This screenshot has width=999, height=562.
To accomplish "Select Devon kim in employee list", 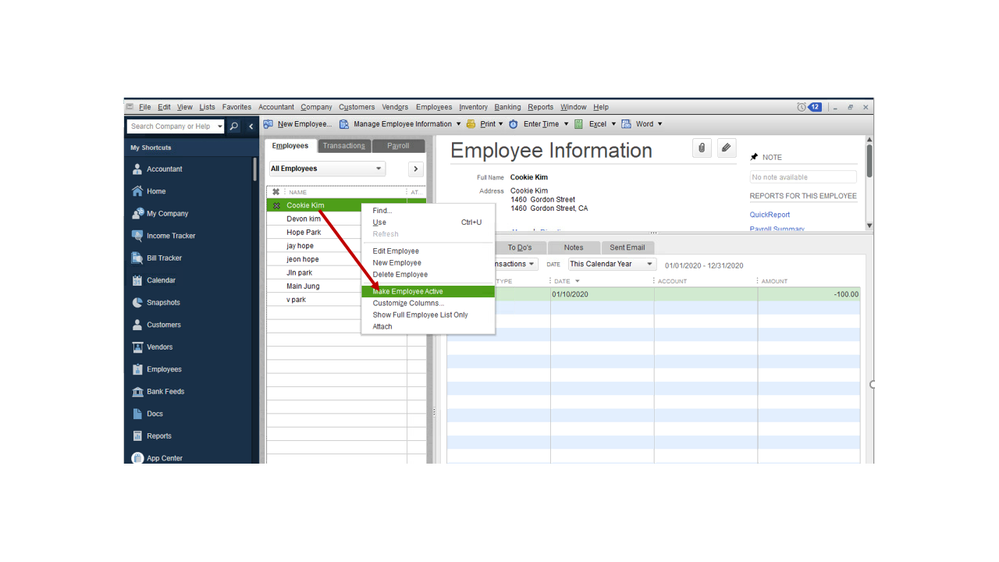I will coord(304,219).
